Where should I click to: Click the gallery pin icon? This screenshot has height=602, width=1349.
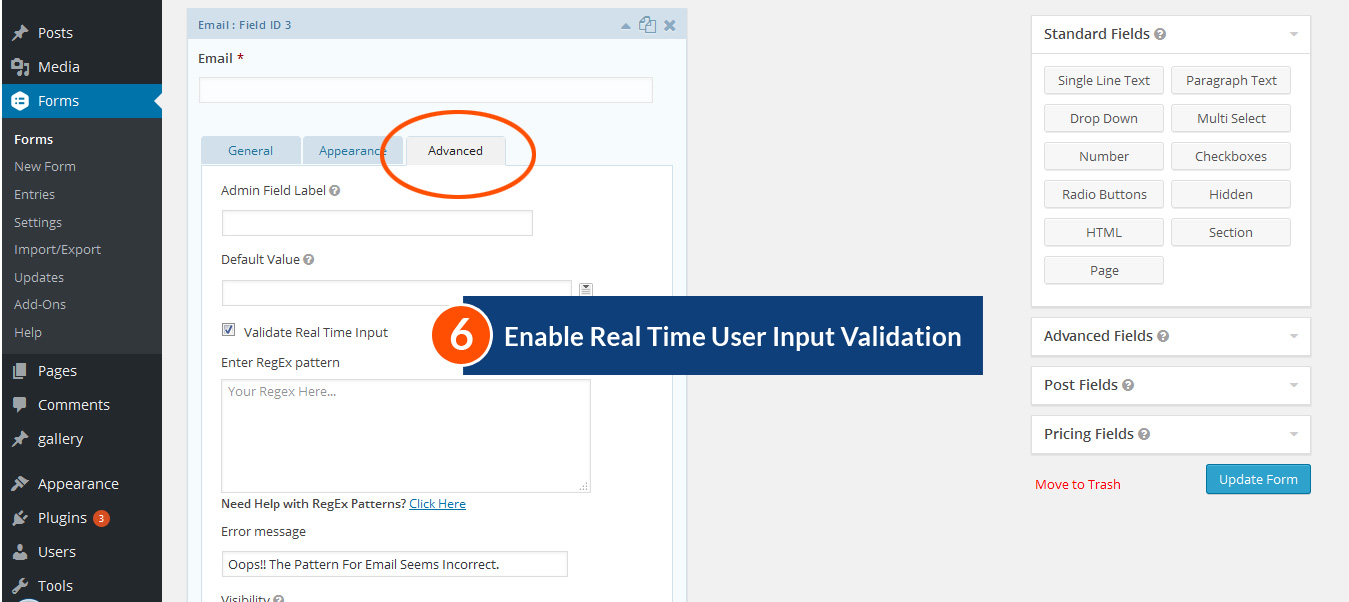point(19,439)
